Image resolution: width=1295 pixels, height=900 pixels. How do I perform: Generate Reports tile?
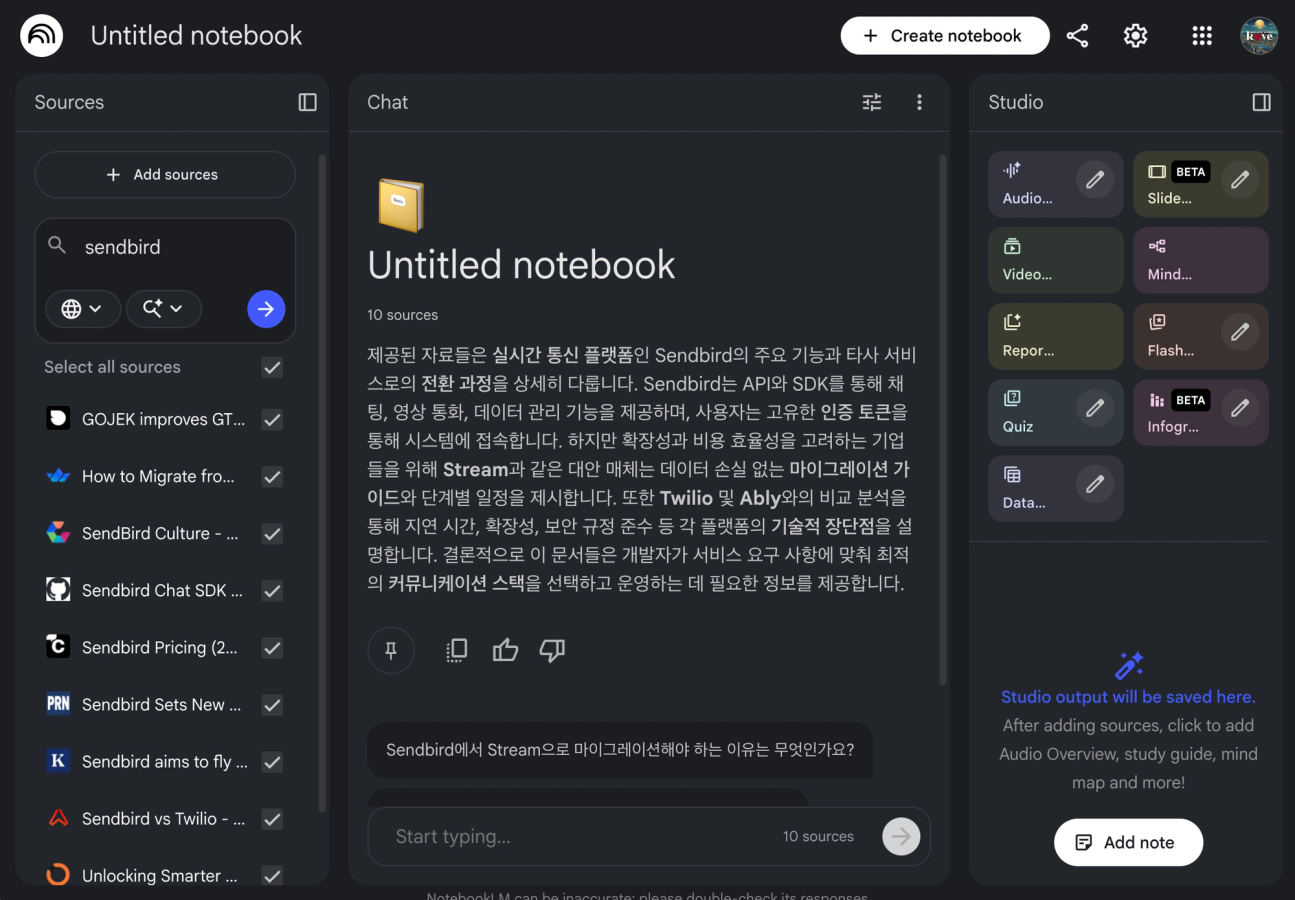1055,336
